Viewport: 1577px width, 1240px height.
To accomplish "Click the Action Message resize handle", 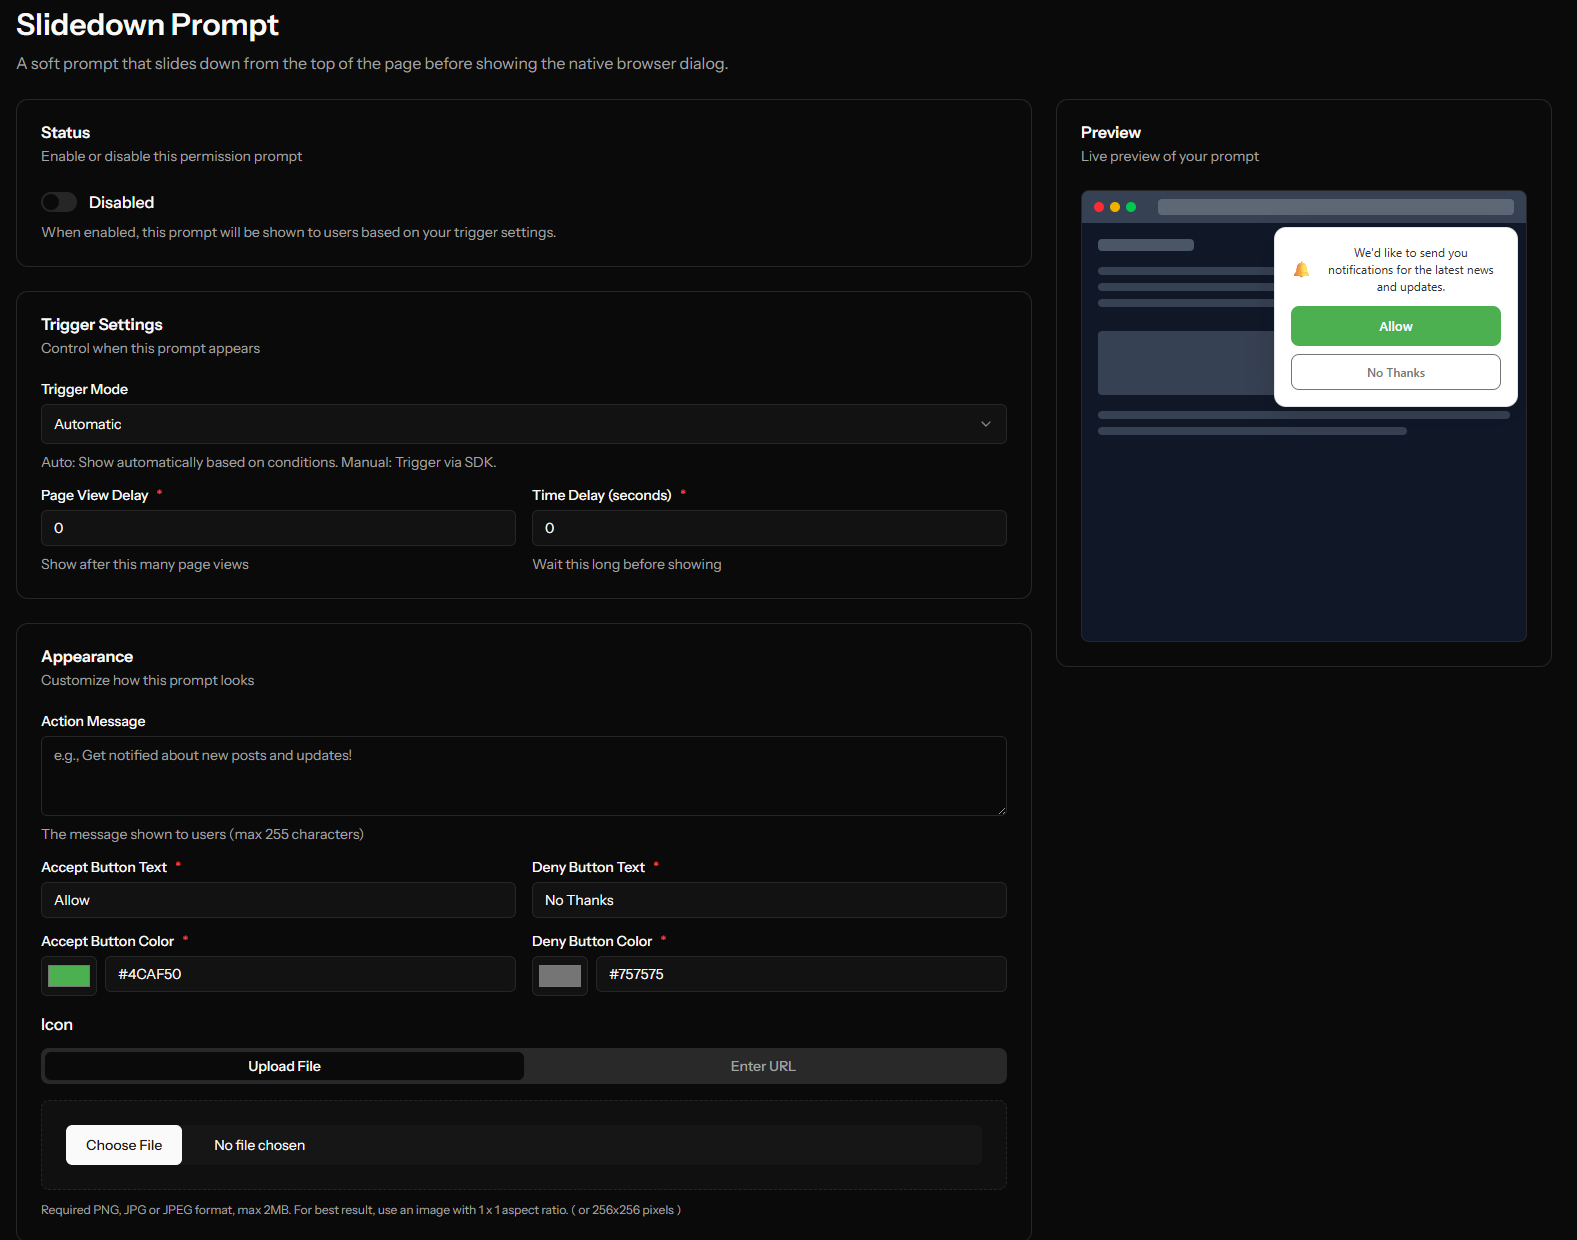I will (1001, 810).
